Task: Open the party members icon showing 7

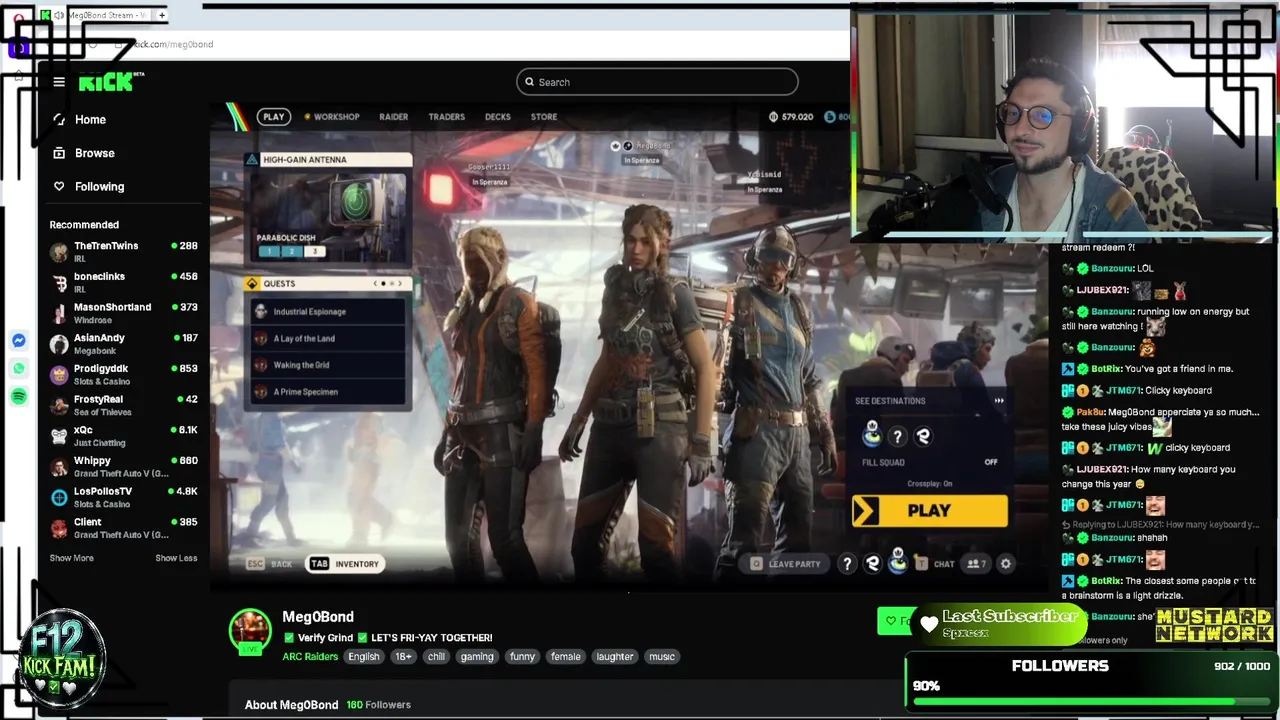Action: pyautogui.click(x=976, y=564)
